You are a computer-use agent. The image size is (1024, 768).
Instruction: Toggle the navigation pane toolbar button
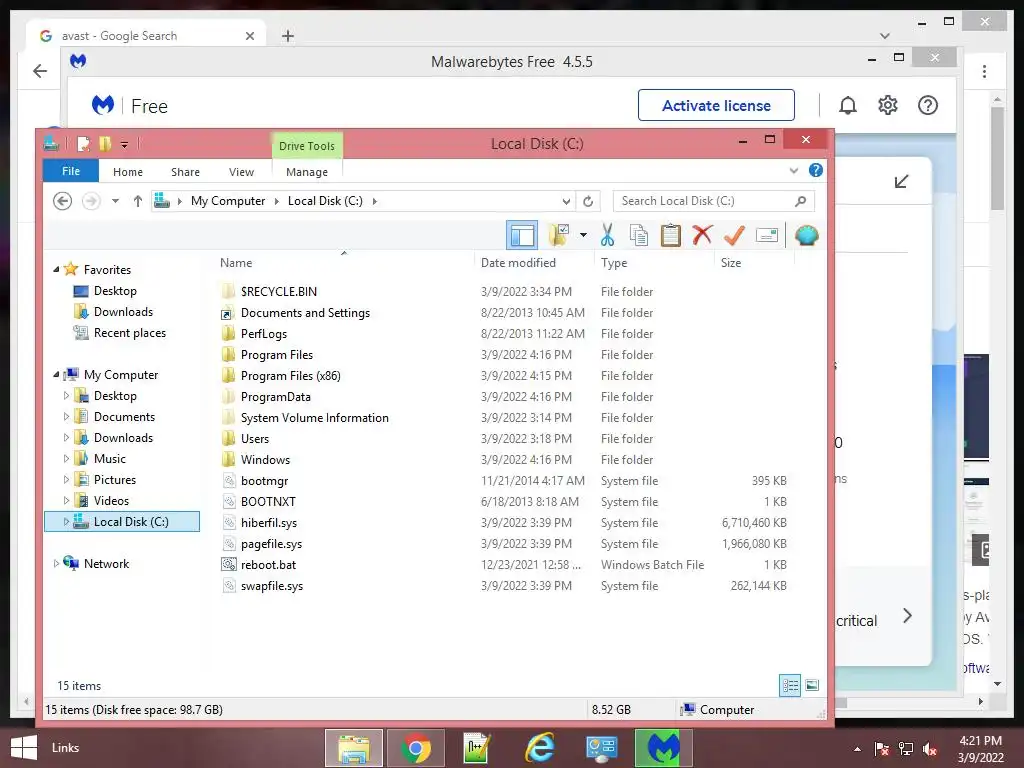tap(522, 235)
